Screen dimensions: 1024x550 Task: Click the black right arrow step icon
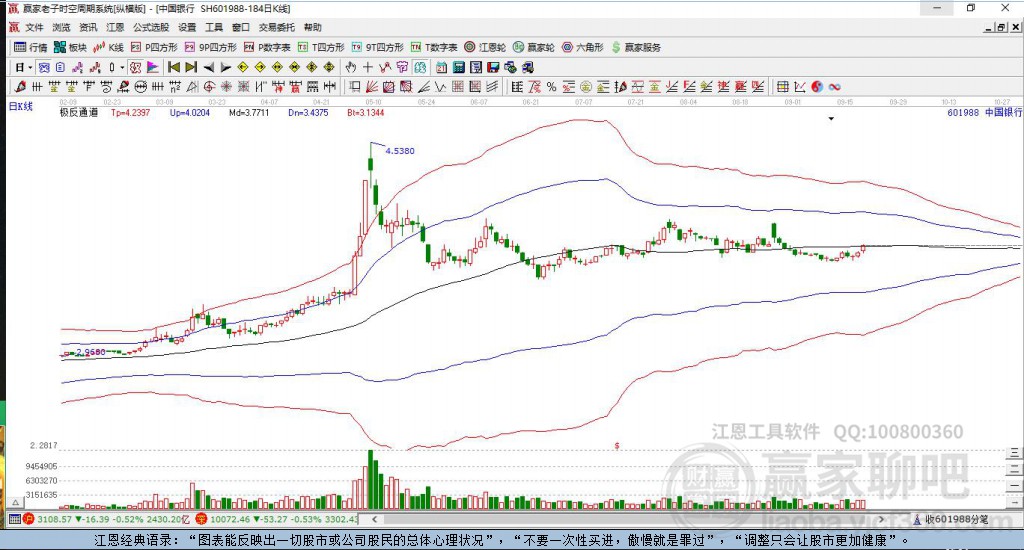point(226,67)
